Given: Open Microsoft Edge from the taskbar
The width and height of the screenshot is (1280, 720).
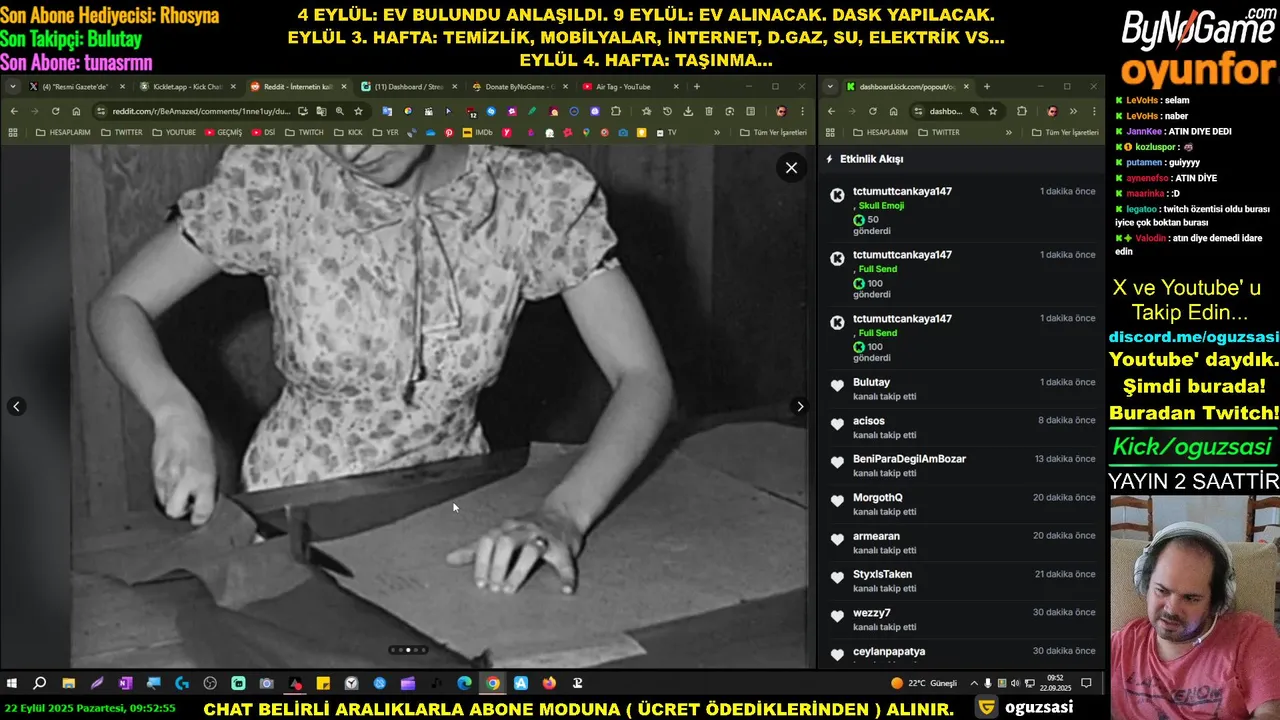Looking at the screenshot, I should point(464,683).
